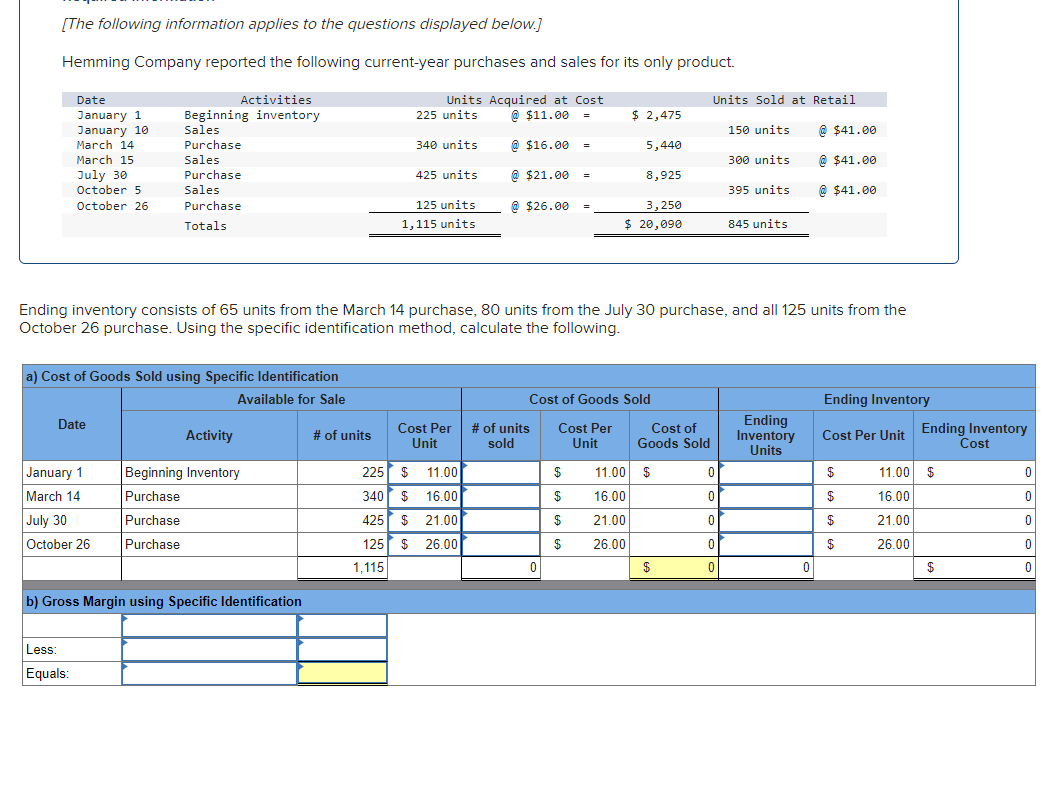1051x802 pixels.
Task: Click the first Gross Margin amount input
Action: [x=341, y=625]
